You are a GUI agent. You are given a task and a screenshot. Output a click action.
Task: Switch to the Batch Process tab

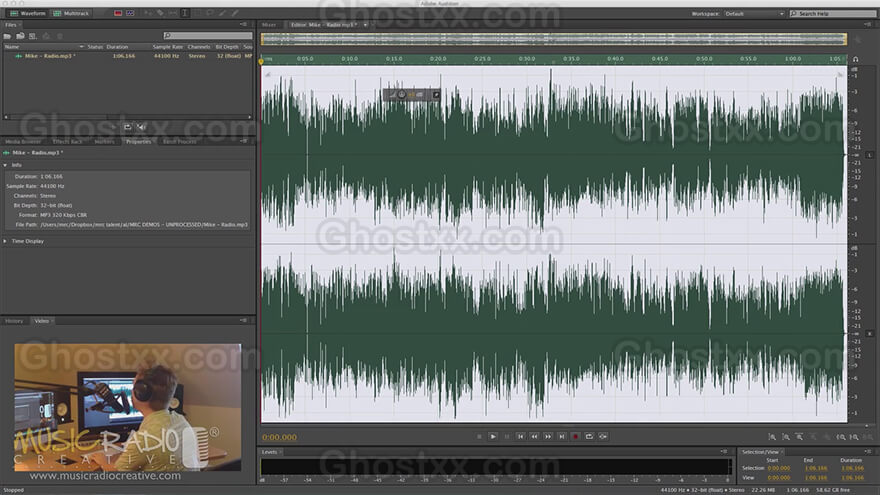pyautogui.click(x=180, y=141)
